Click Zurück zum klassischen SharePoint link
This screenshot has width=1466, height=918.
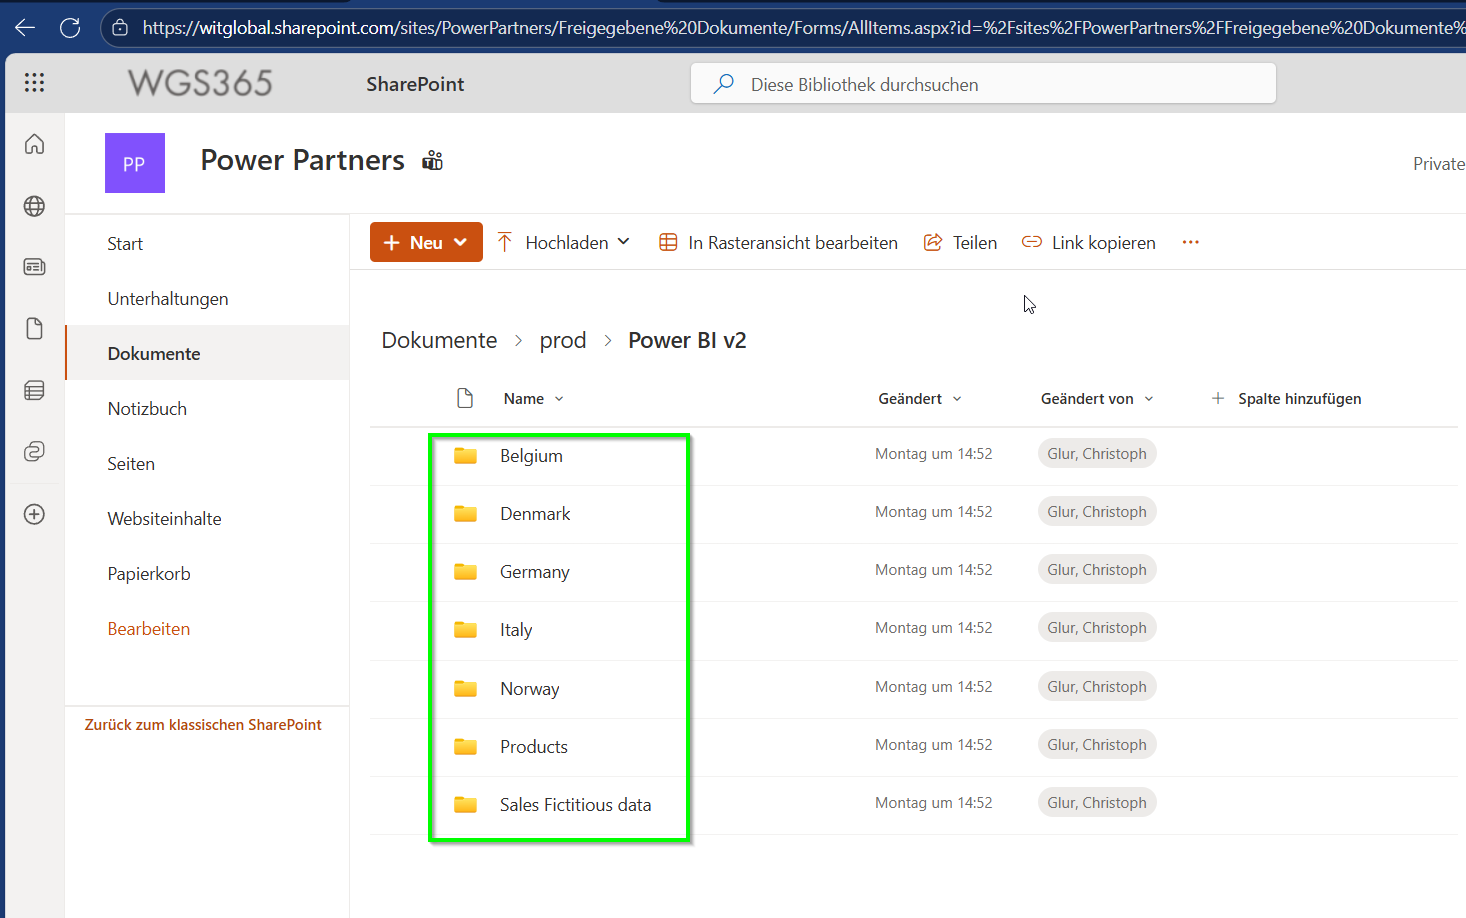[203, 725]
